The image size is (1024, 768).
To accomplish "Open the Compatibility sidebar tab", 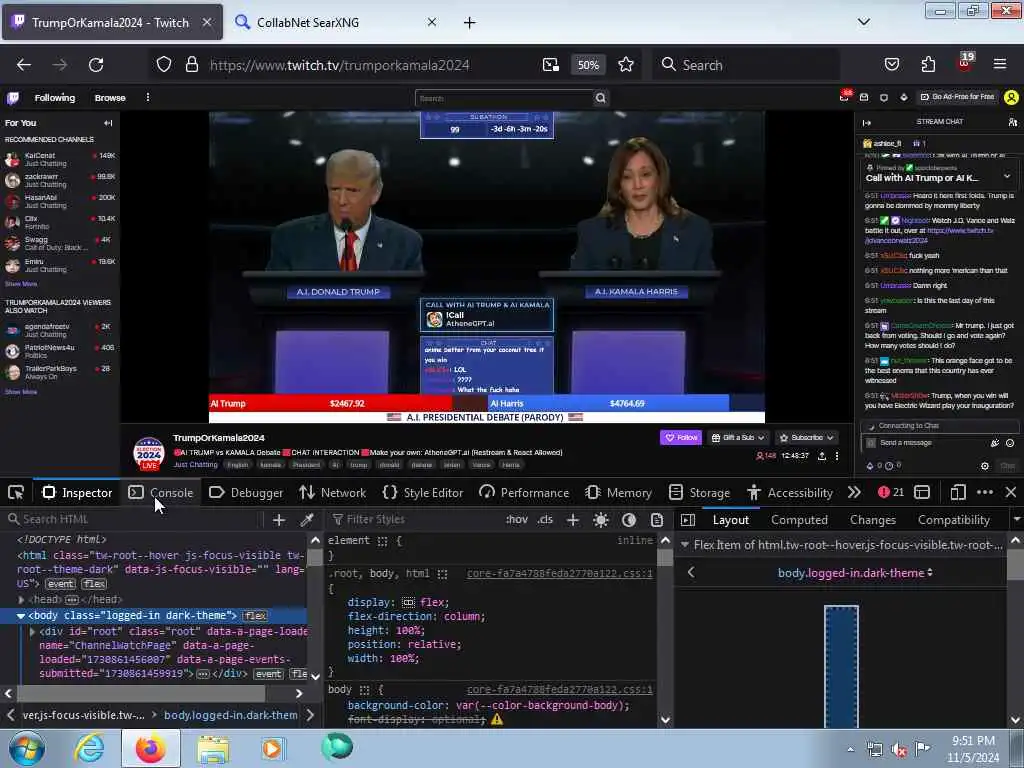I will pyautogui.click(x=953, y=520).
